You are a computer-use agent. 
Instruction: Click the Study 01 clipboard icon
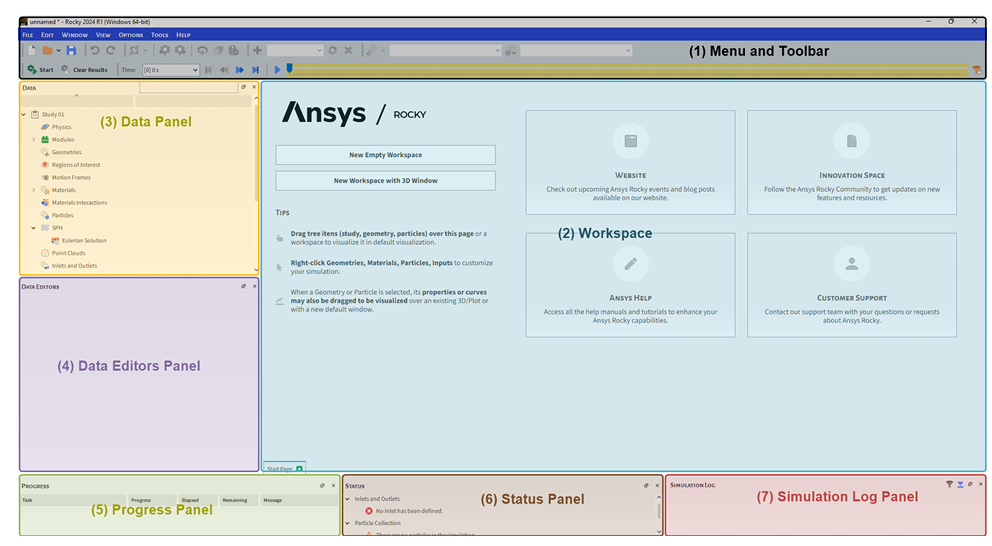pyautogui.click(x=35, y=115)
